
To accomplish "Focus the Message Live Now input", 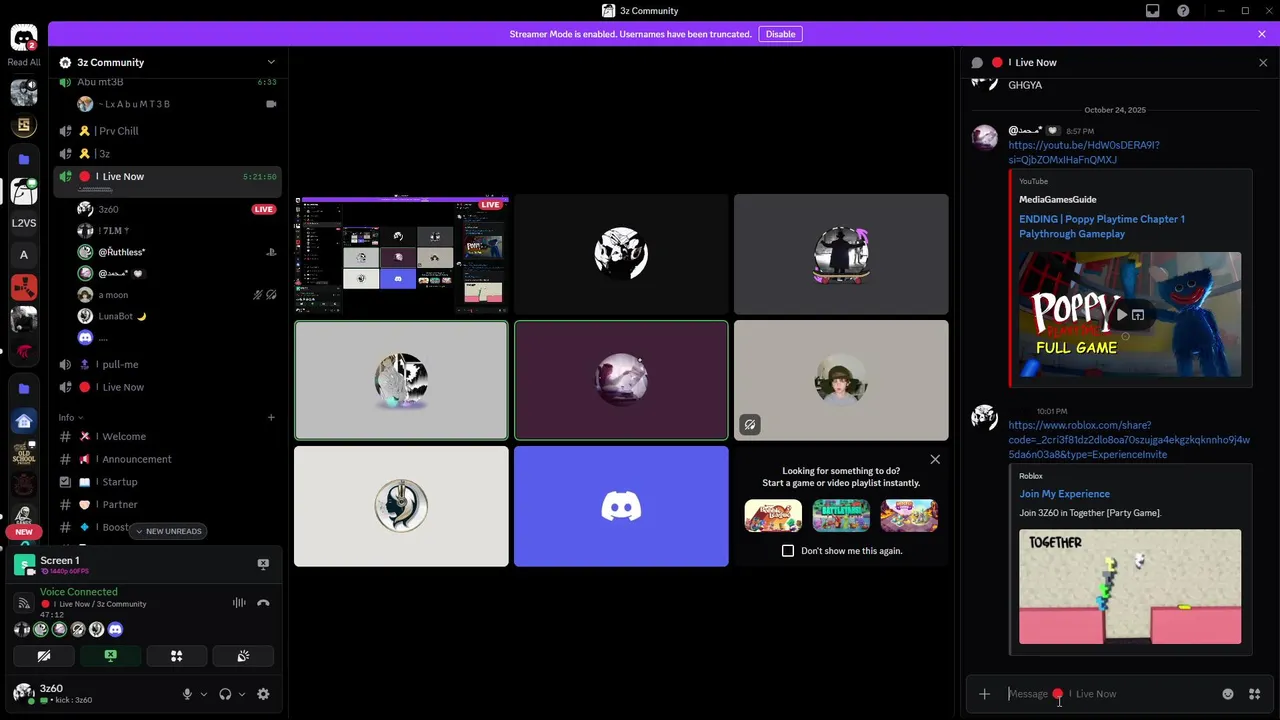I will [x=1110, y=694].
